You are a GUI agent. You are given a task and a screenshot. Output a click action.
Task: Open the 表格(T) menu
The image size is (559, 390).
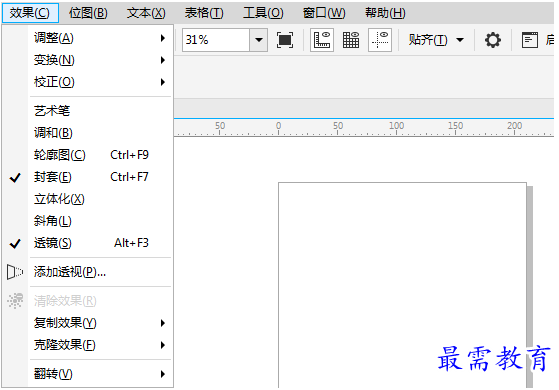pos(204,13)
